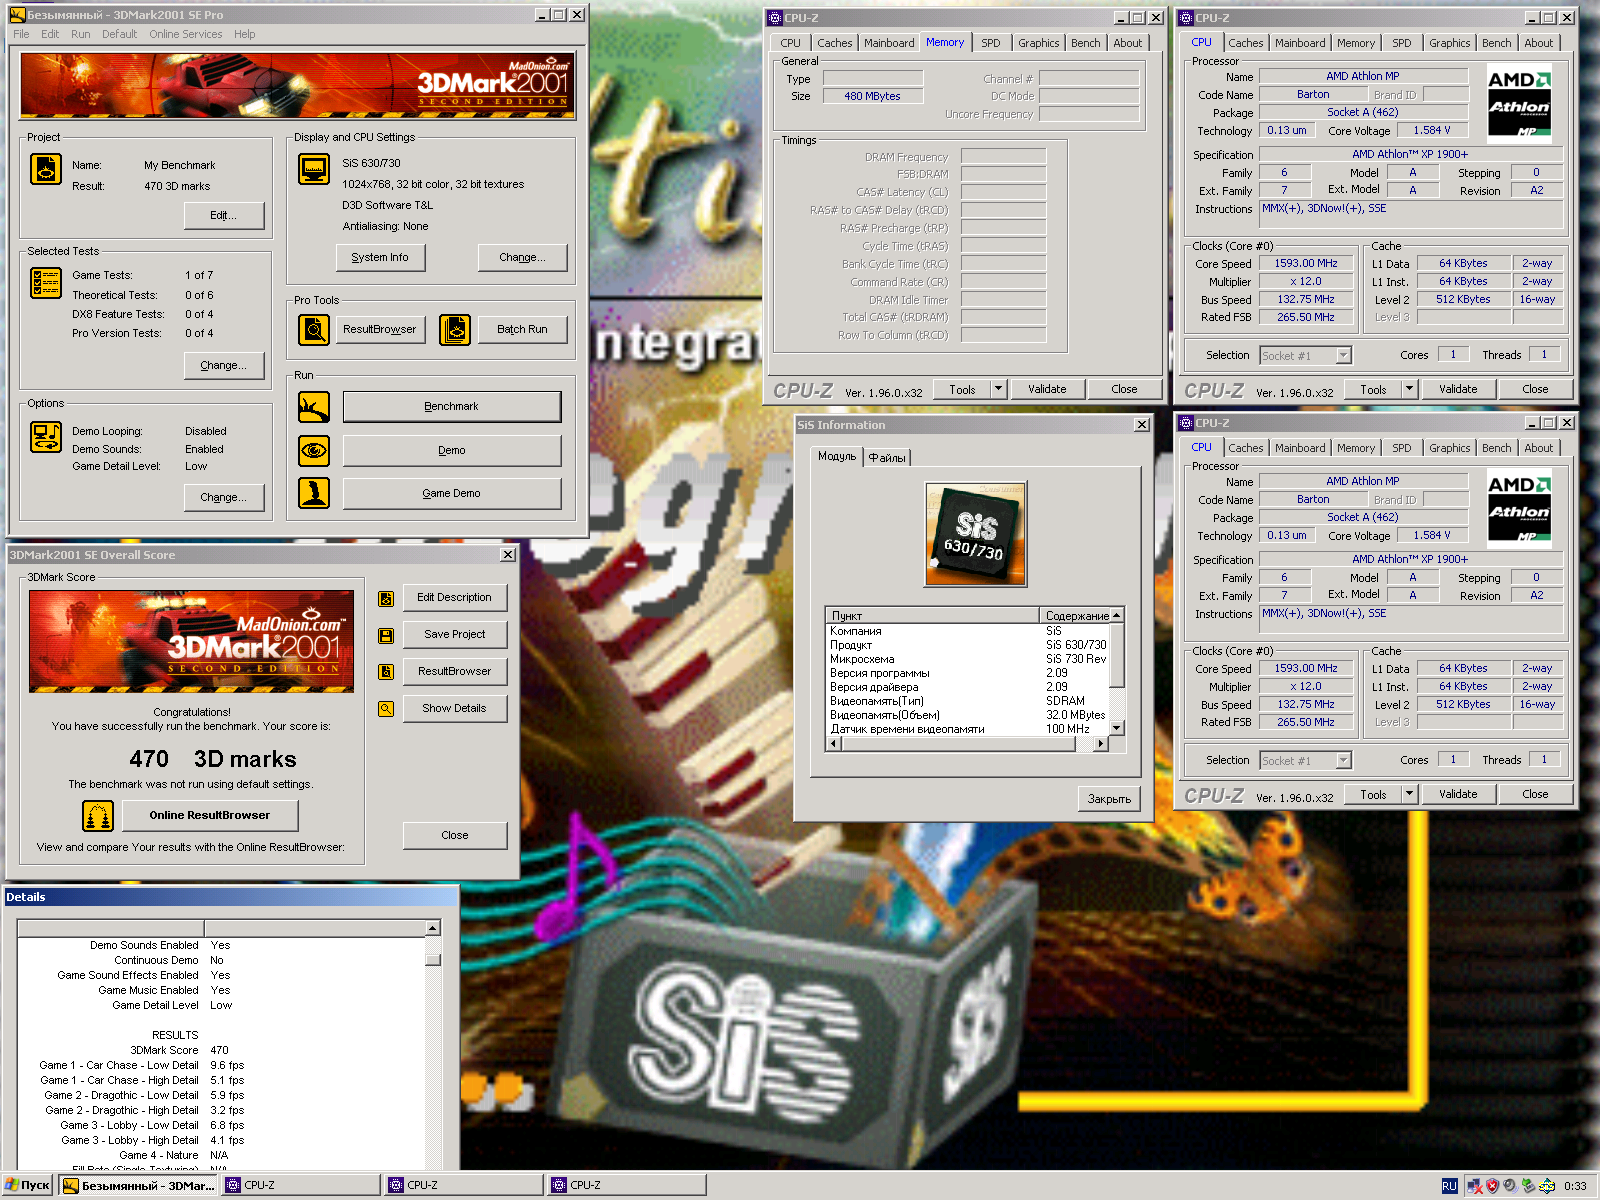
Task: Select the Bench tab in lower CPU-Z window
Action: click(x=1496, y=448)
